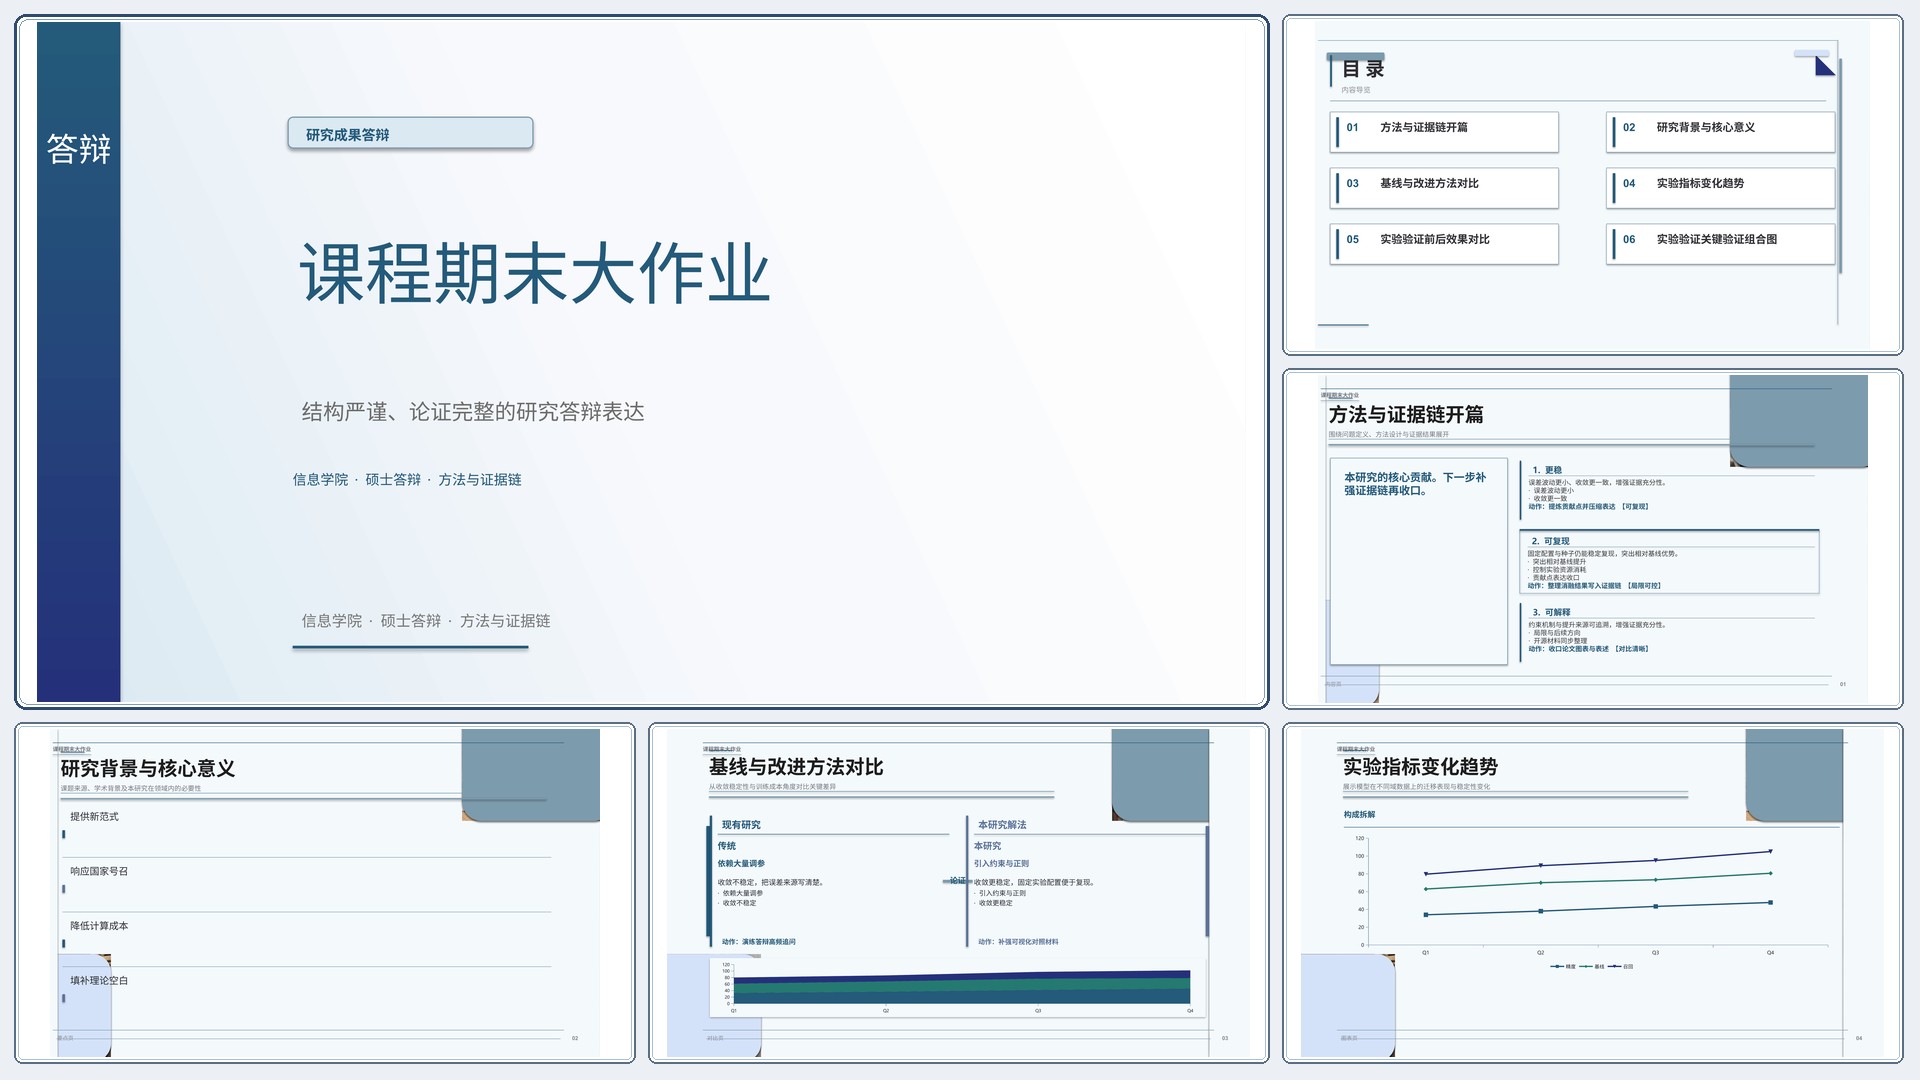Select the 目录 contents slide thumbnail

click(x=1592, y=185)
